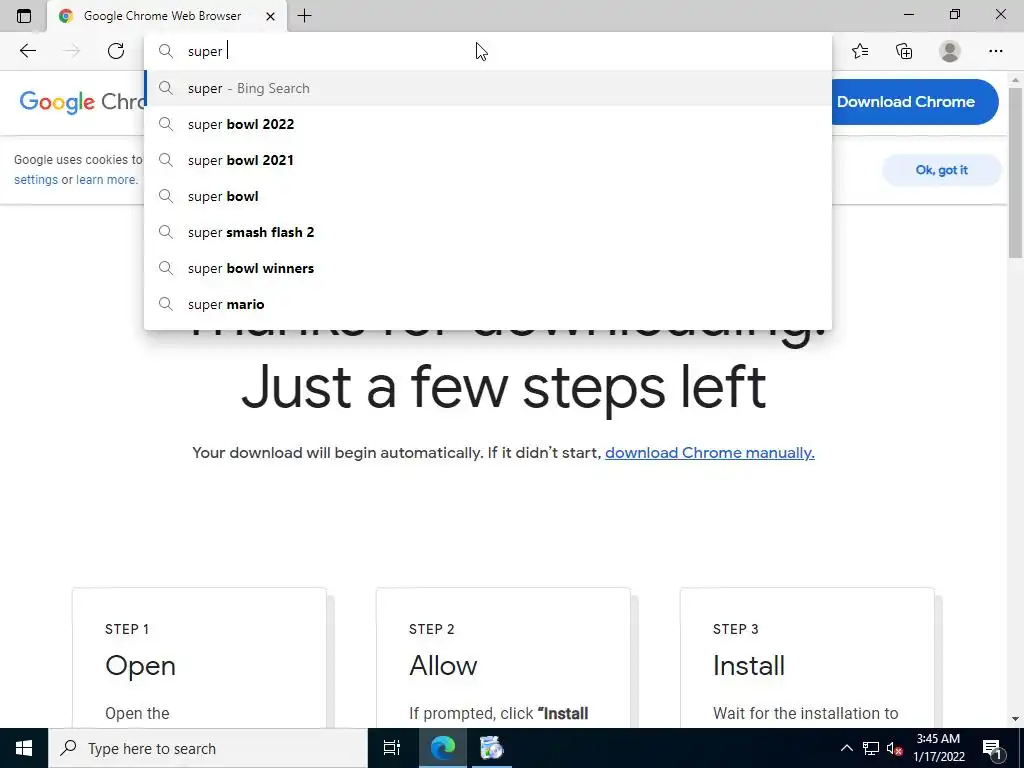1024x768 pixels.
Task: Click the Google Chrome logo
Action: [x=82, y=102]
